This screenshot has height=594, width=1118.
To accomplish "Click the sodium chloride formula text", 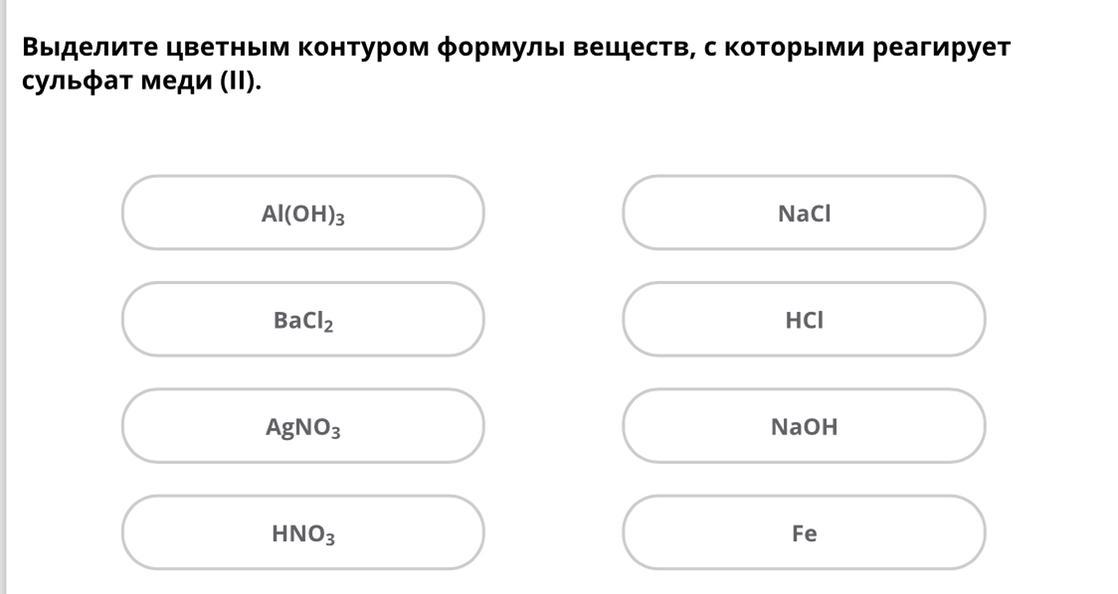I will tap(804, 213).
